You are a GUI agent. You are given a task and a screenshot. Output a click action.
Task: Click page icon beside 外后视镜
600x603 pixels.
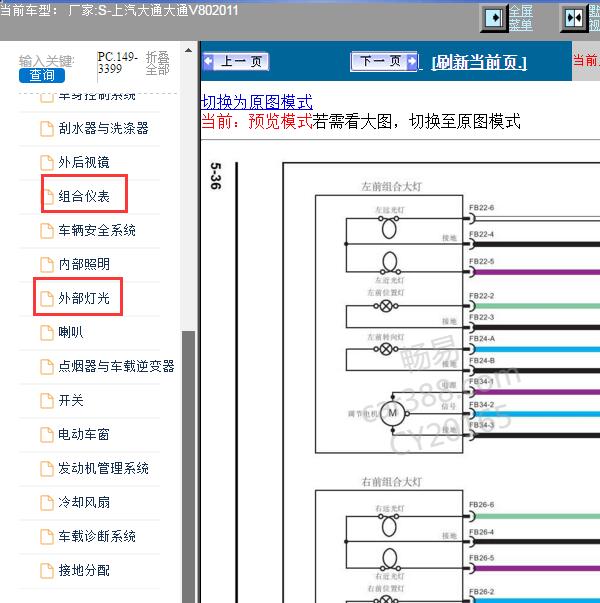pos(47,163)
